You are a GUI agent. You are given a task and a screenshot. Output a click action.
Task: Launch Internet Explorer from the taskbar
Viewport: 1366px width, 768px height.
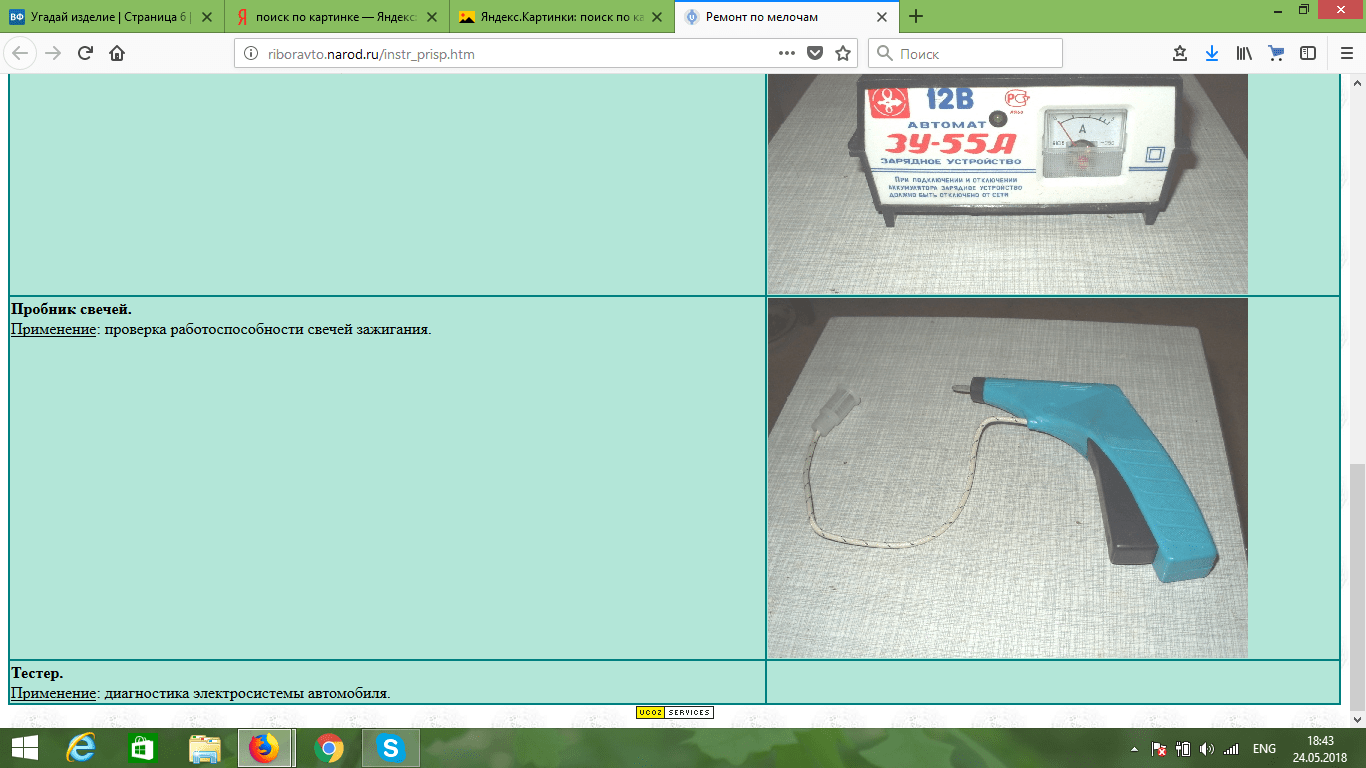[80, 748]
